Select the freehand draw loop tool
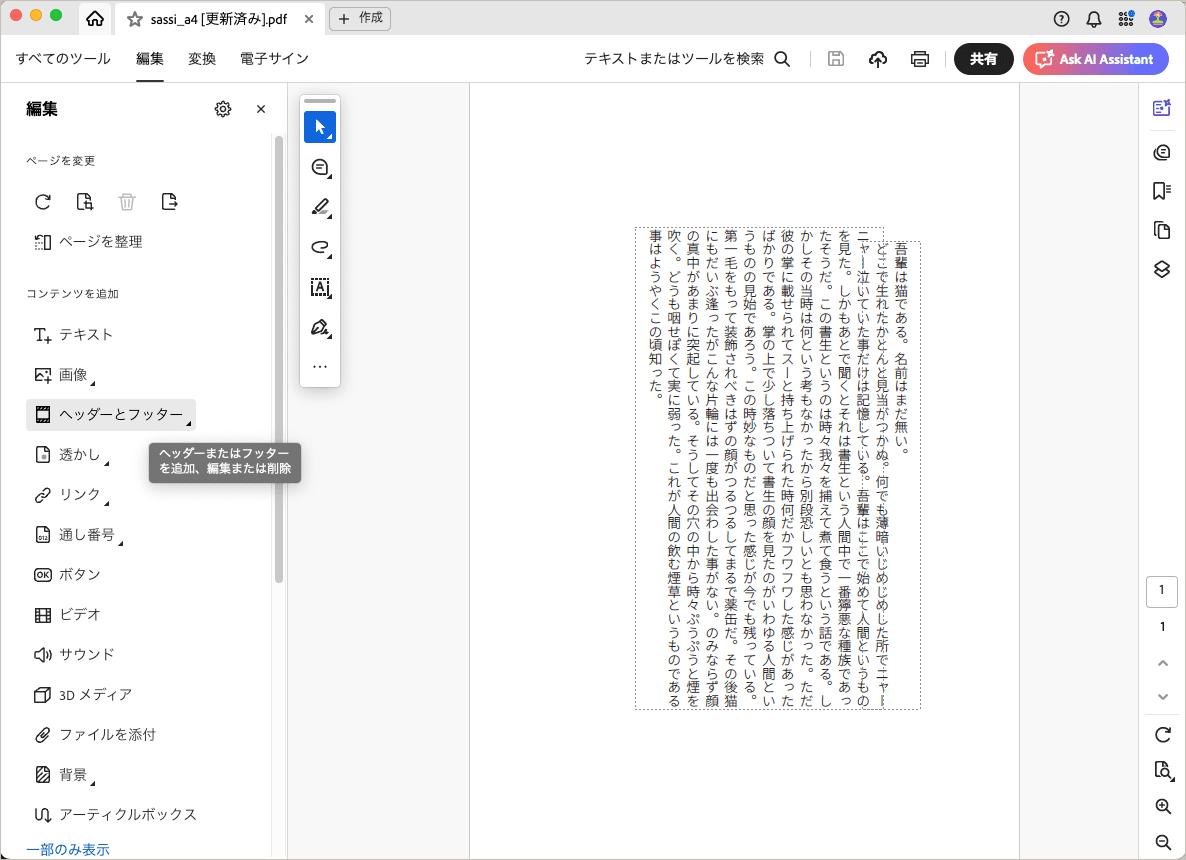This screenshot has height=860, width=1186. (320, 247)
